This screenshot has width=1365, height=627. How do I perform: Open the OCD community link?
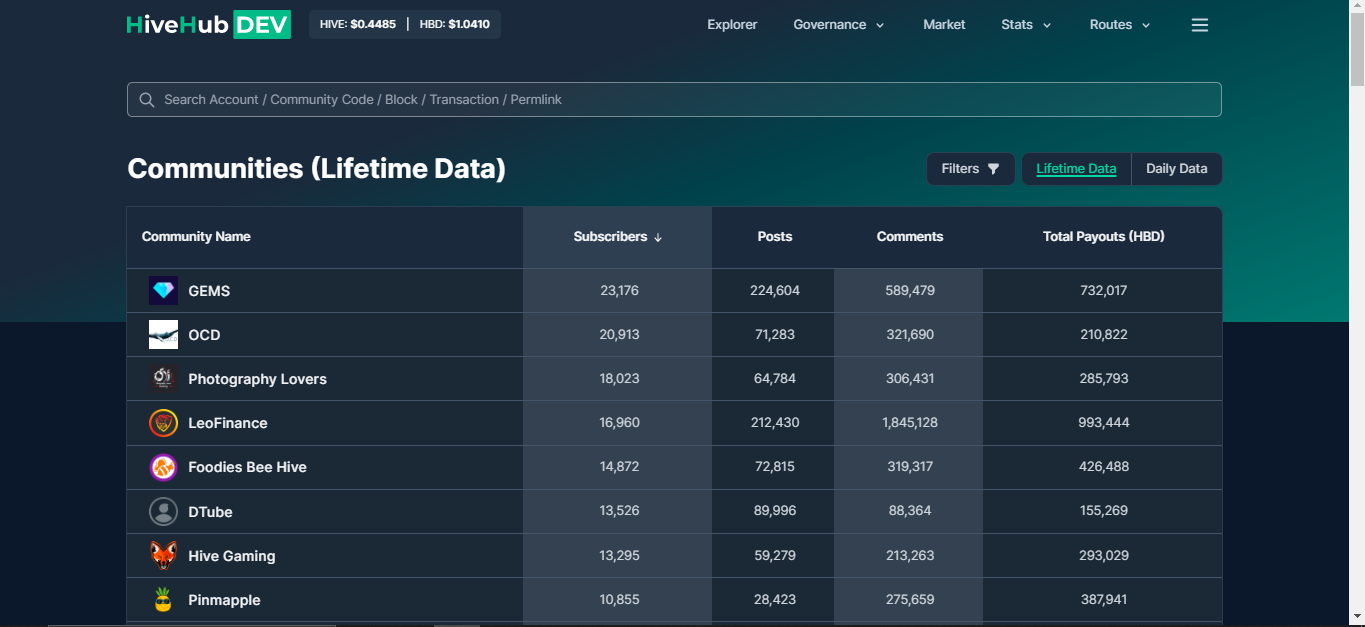204,335
